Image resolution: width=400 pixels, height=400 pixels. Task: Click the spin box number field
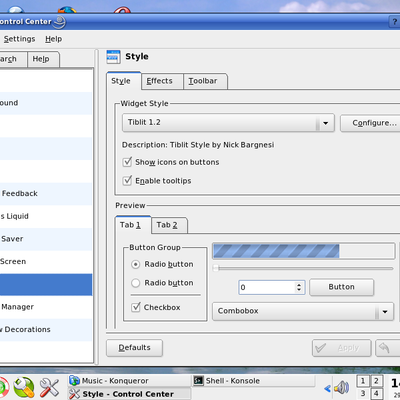pos(267,287)
